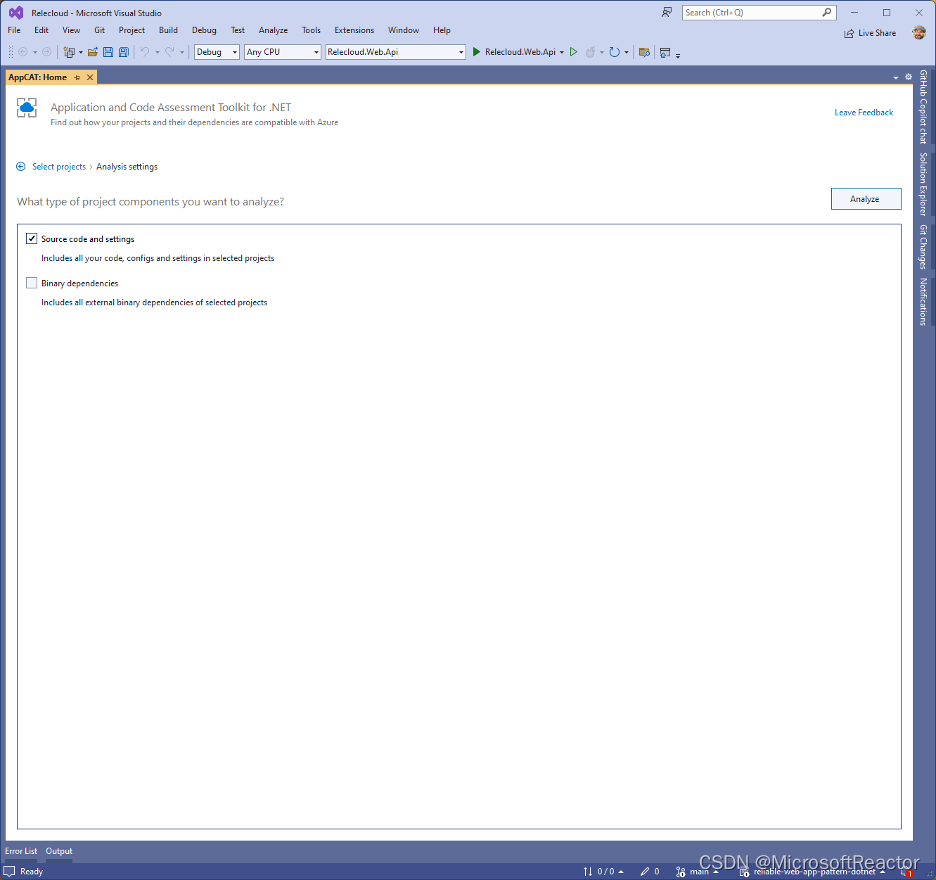Viewport: 936px width, 880px height.
Task: Expand the Redo history dropdown arrow
Action: coord(182,52)
